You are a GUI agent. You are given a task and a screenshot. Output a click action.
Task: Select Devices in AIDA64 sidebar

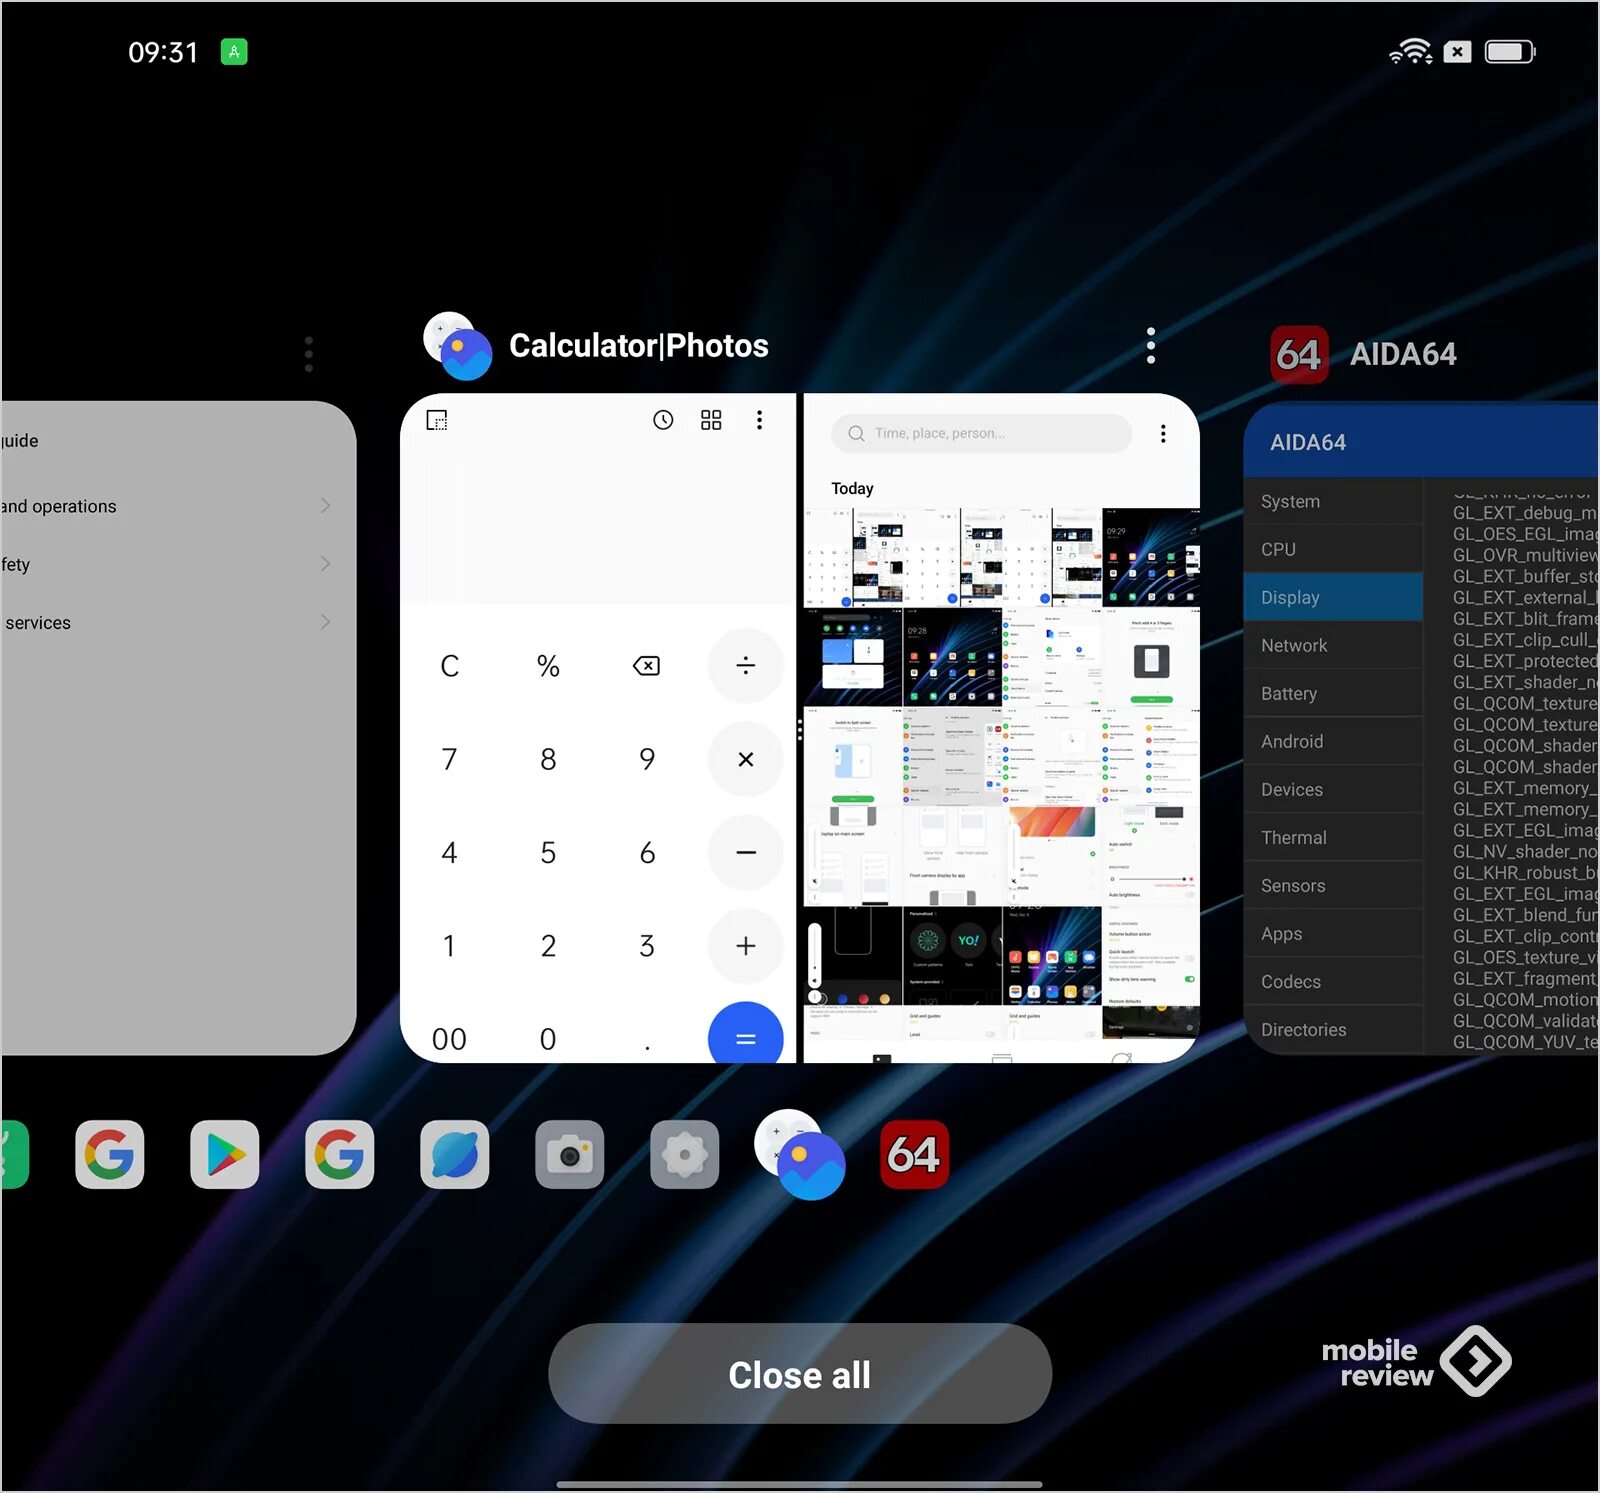point(1333,789)
